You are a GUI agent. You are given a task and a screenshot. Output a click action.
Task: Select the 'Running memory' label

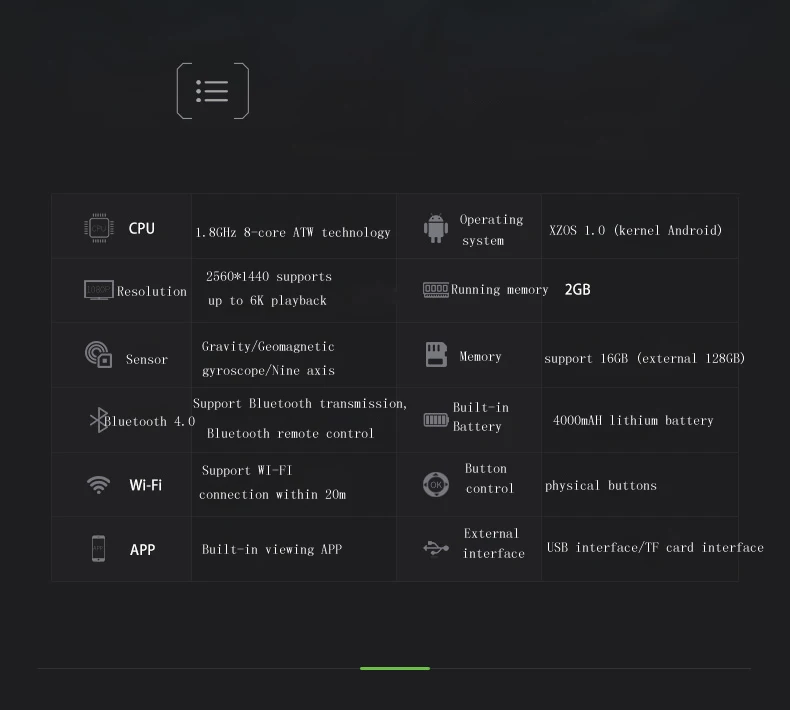click(x=499, y=290)
